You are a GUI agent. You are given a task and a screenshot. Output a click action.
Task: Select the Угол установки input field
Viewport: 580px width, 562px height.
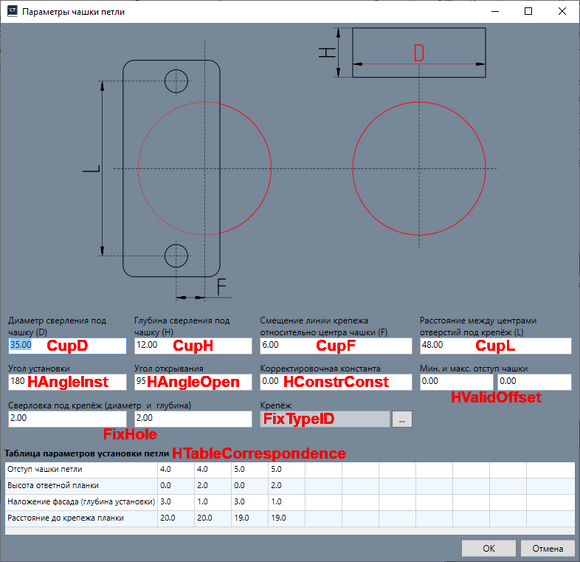67,382
